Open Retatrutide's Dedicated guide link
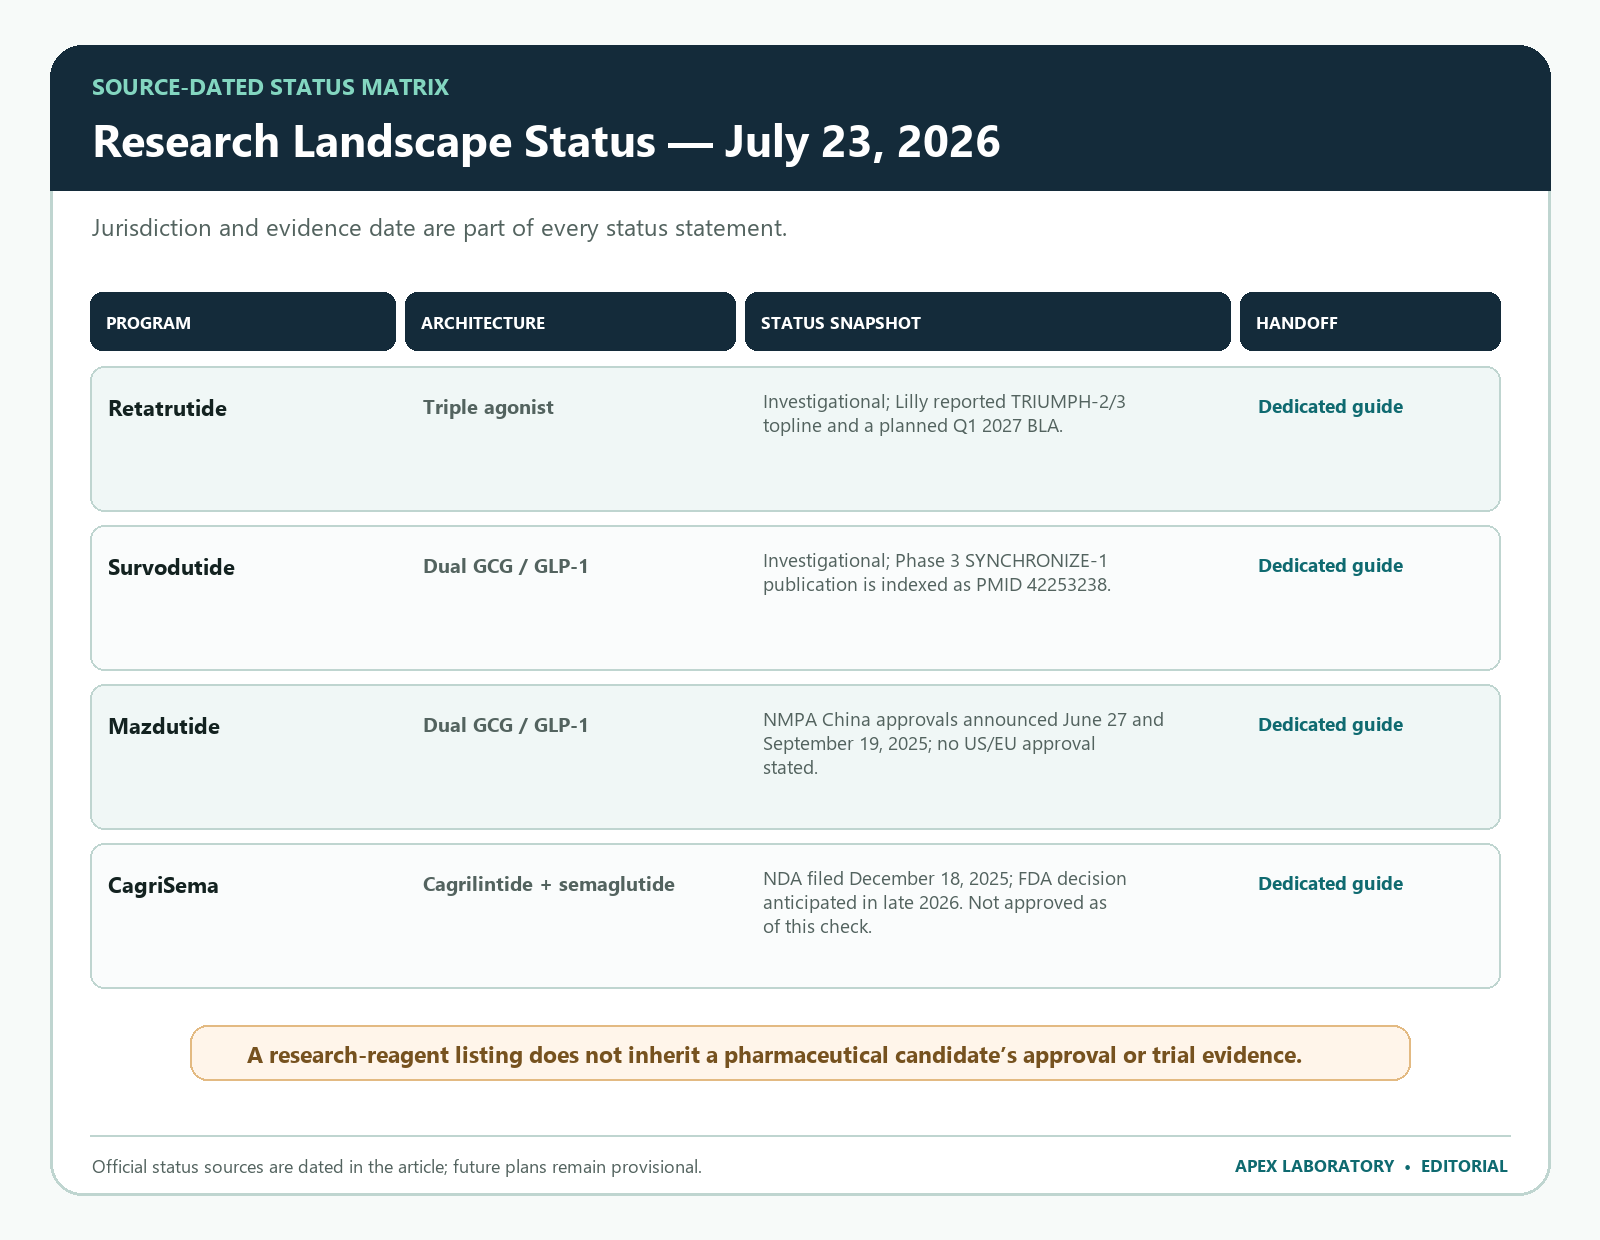Screen dimensions: 1600x1240 click(1330, 407)
